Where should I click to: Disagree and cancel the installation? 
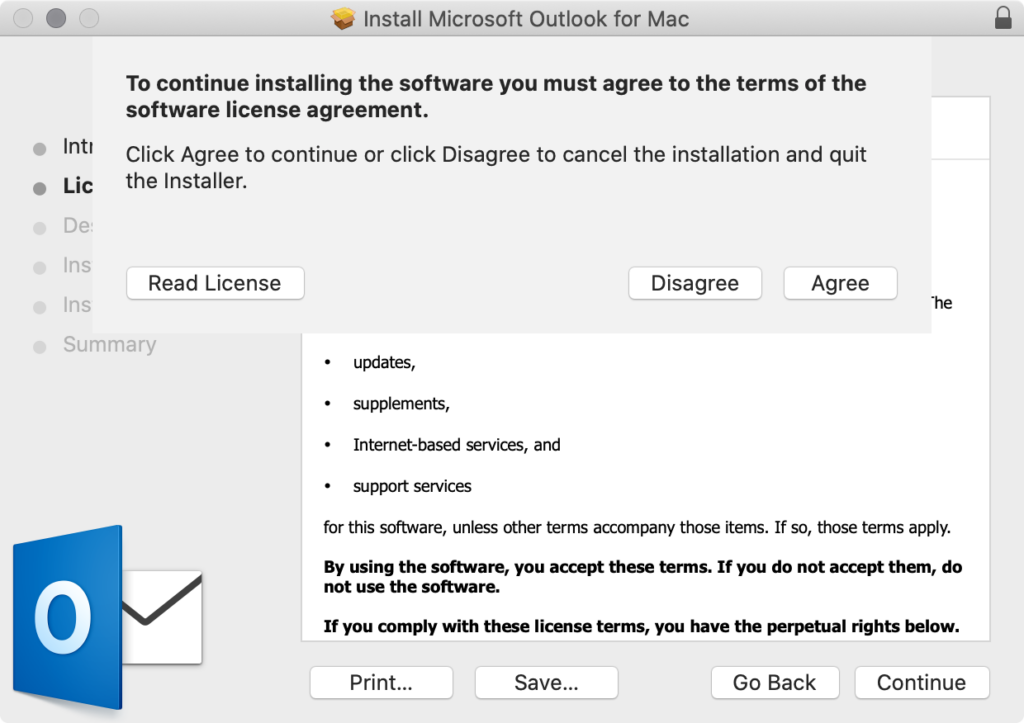694,283
